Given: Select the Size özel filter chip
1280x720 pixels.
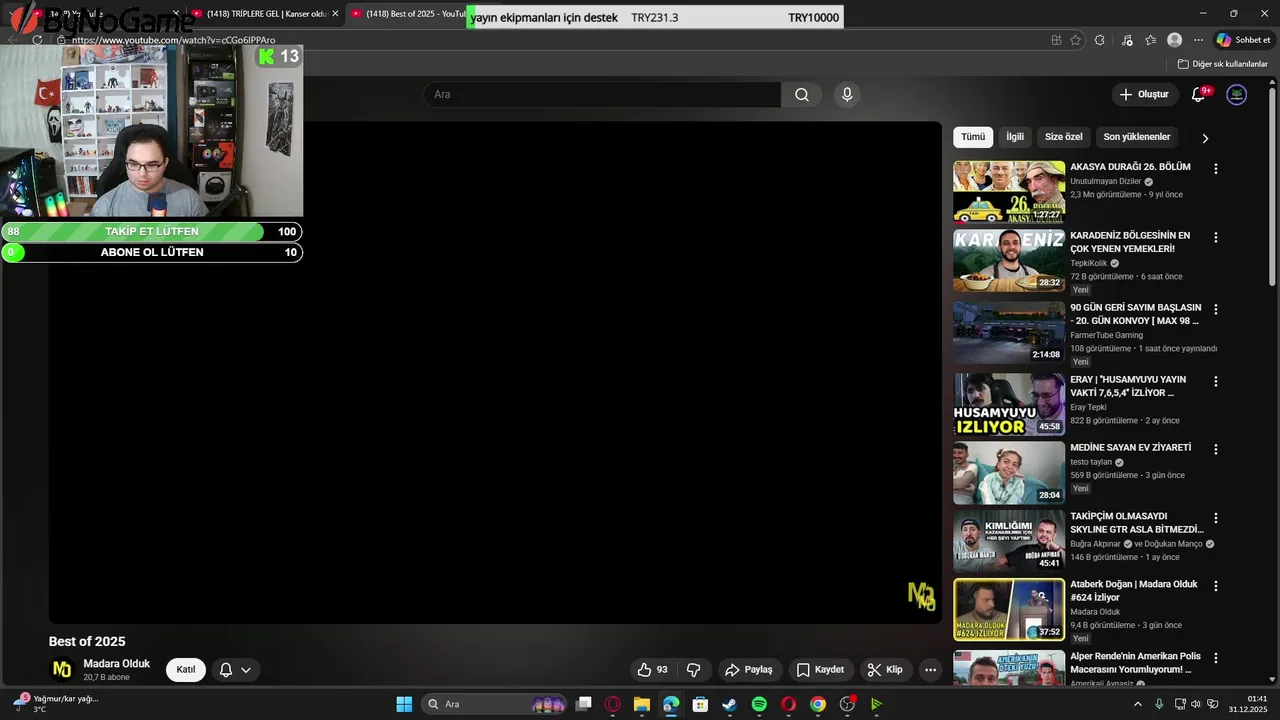Looking at the screenshot, I should (1064, 137).
